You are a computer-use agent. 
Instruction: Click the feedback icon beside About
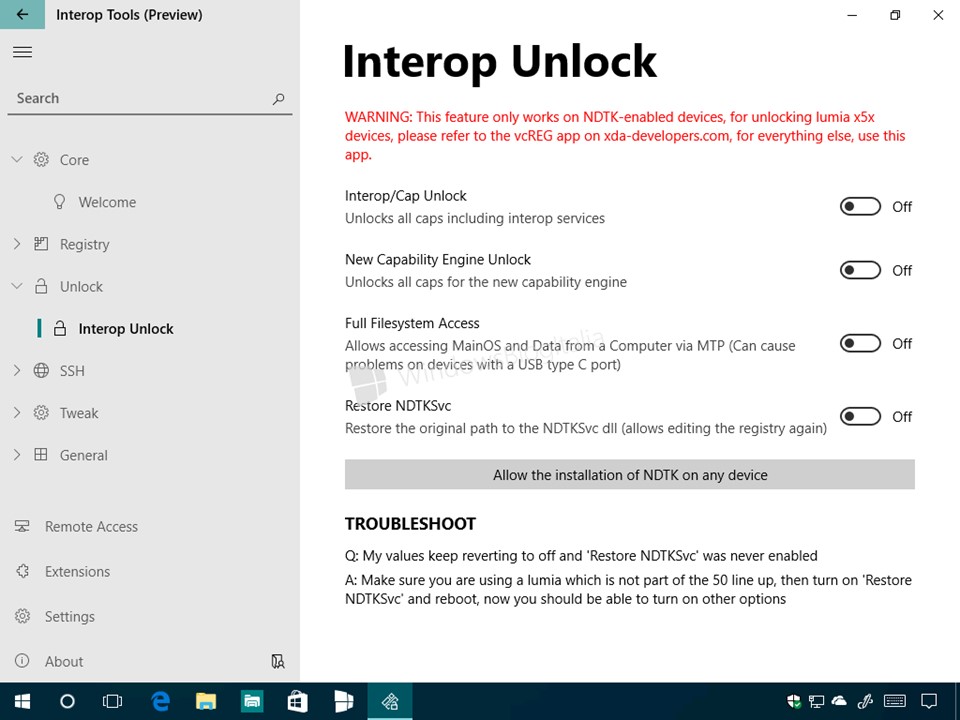coord(278,661)
